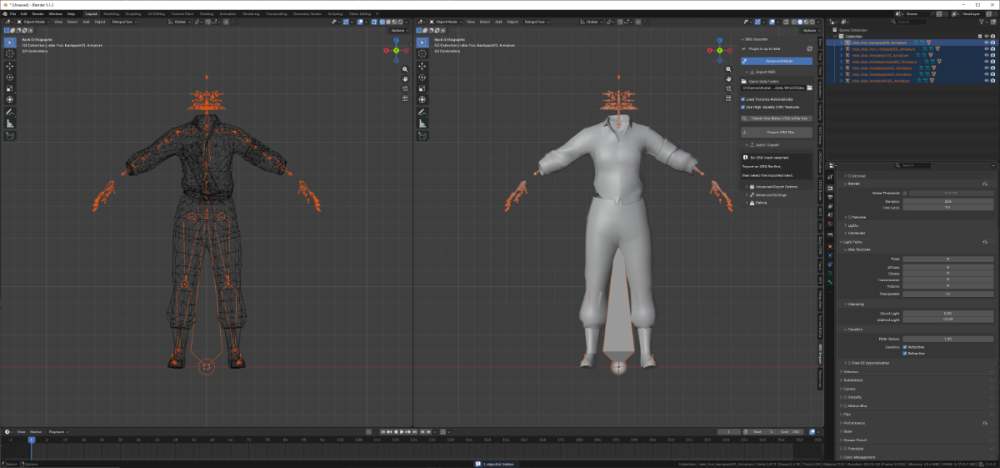This screenshot has height=468, width=1000.
Task: Open the Render menu
Action: tap(38, 13)
